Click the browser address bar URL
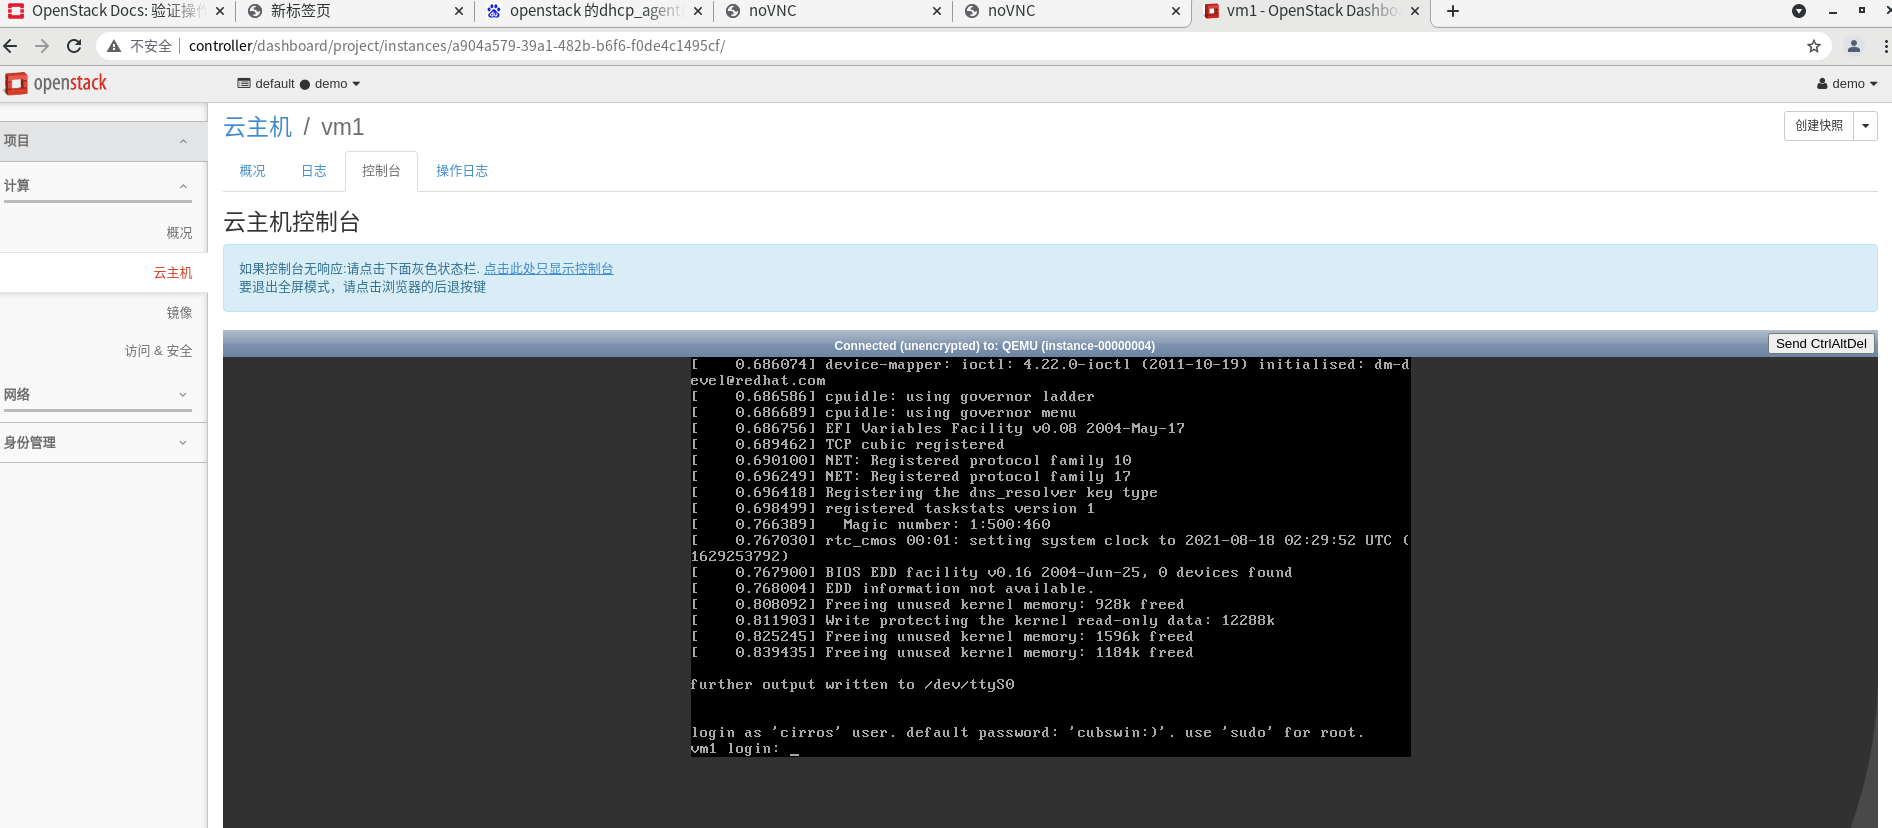 click(x=457, y=46)
